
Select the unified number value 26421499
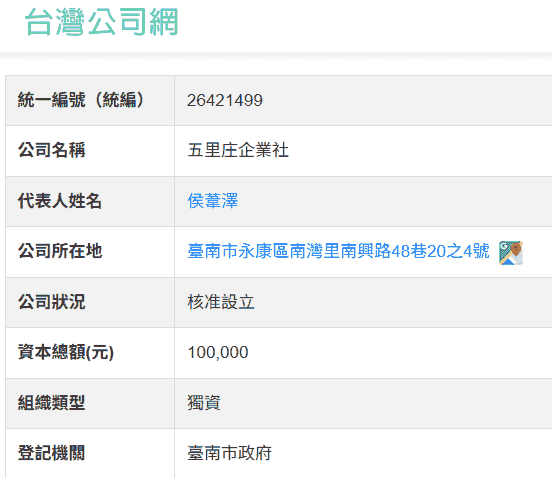pyautogui.click(x=225, y=100)
